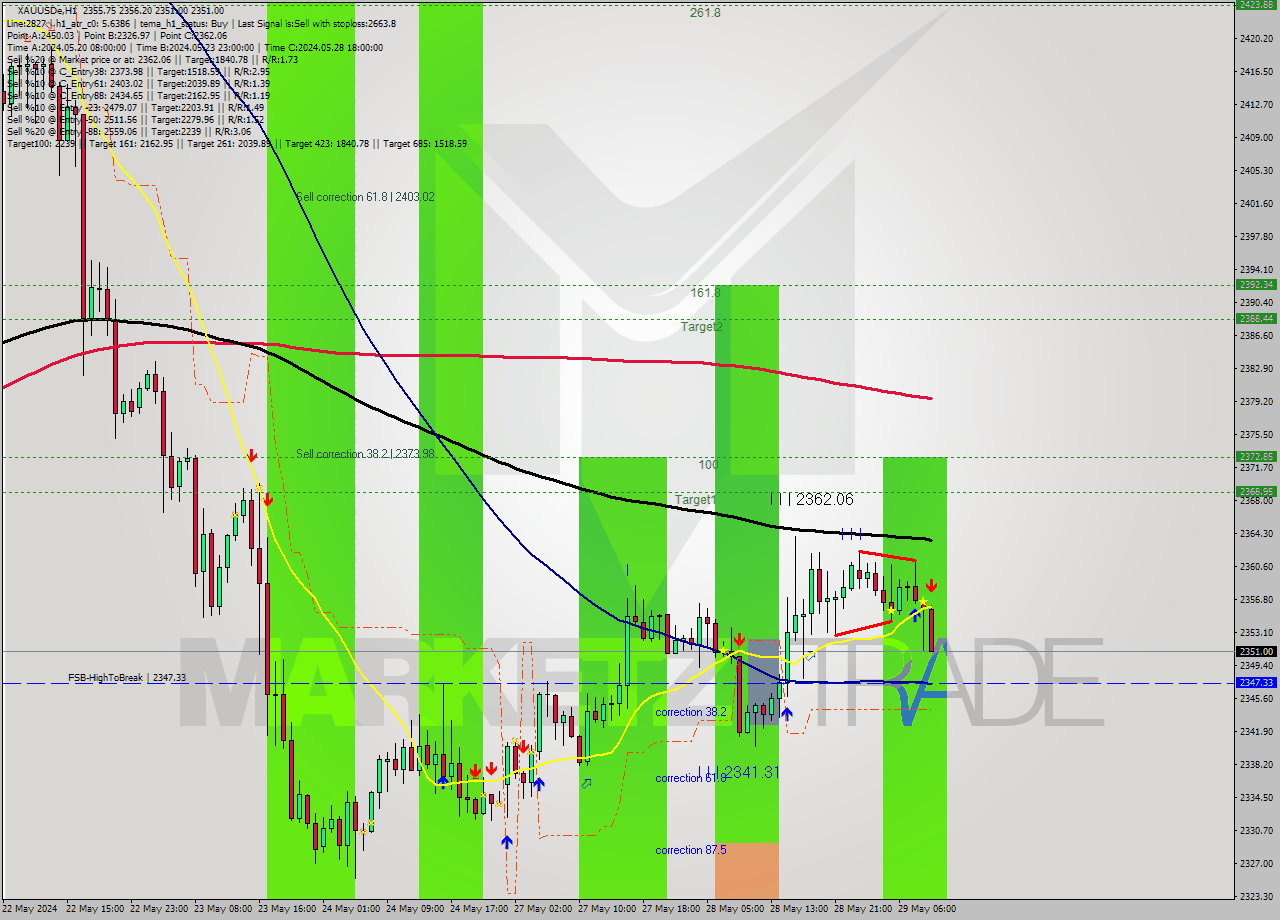Screen dimensions: 1280x920
Task: Click the 23 May 08:00 time label
Action: point(222,909)
